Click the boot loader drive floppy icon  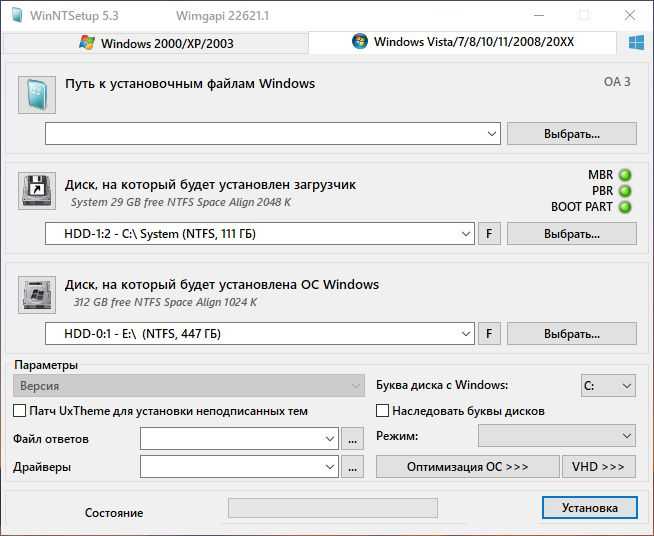tap(37, 191)
